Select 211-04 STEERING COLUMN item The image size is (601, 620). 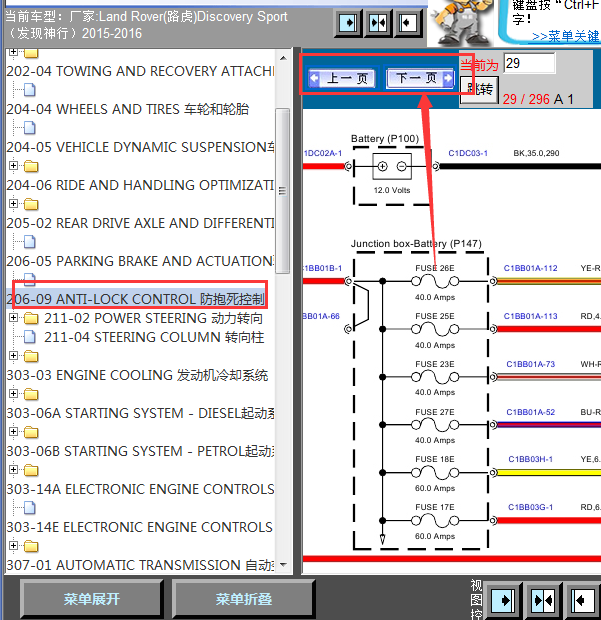tap(154, 337)
